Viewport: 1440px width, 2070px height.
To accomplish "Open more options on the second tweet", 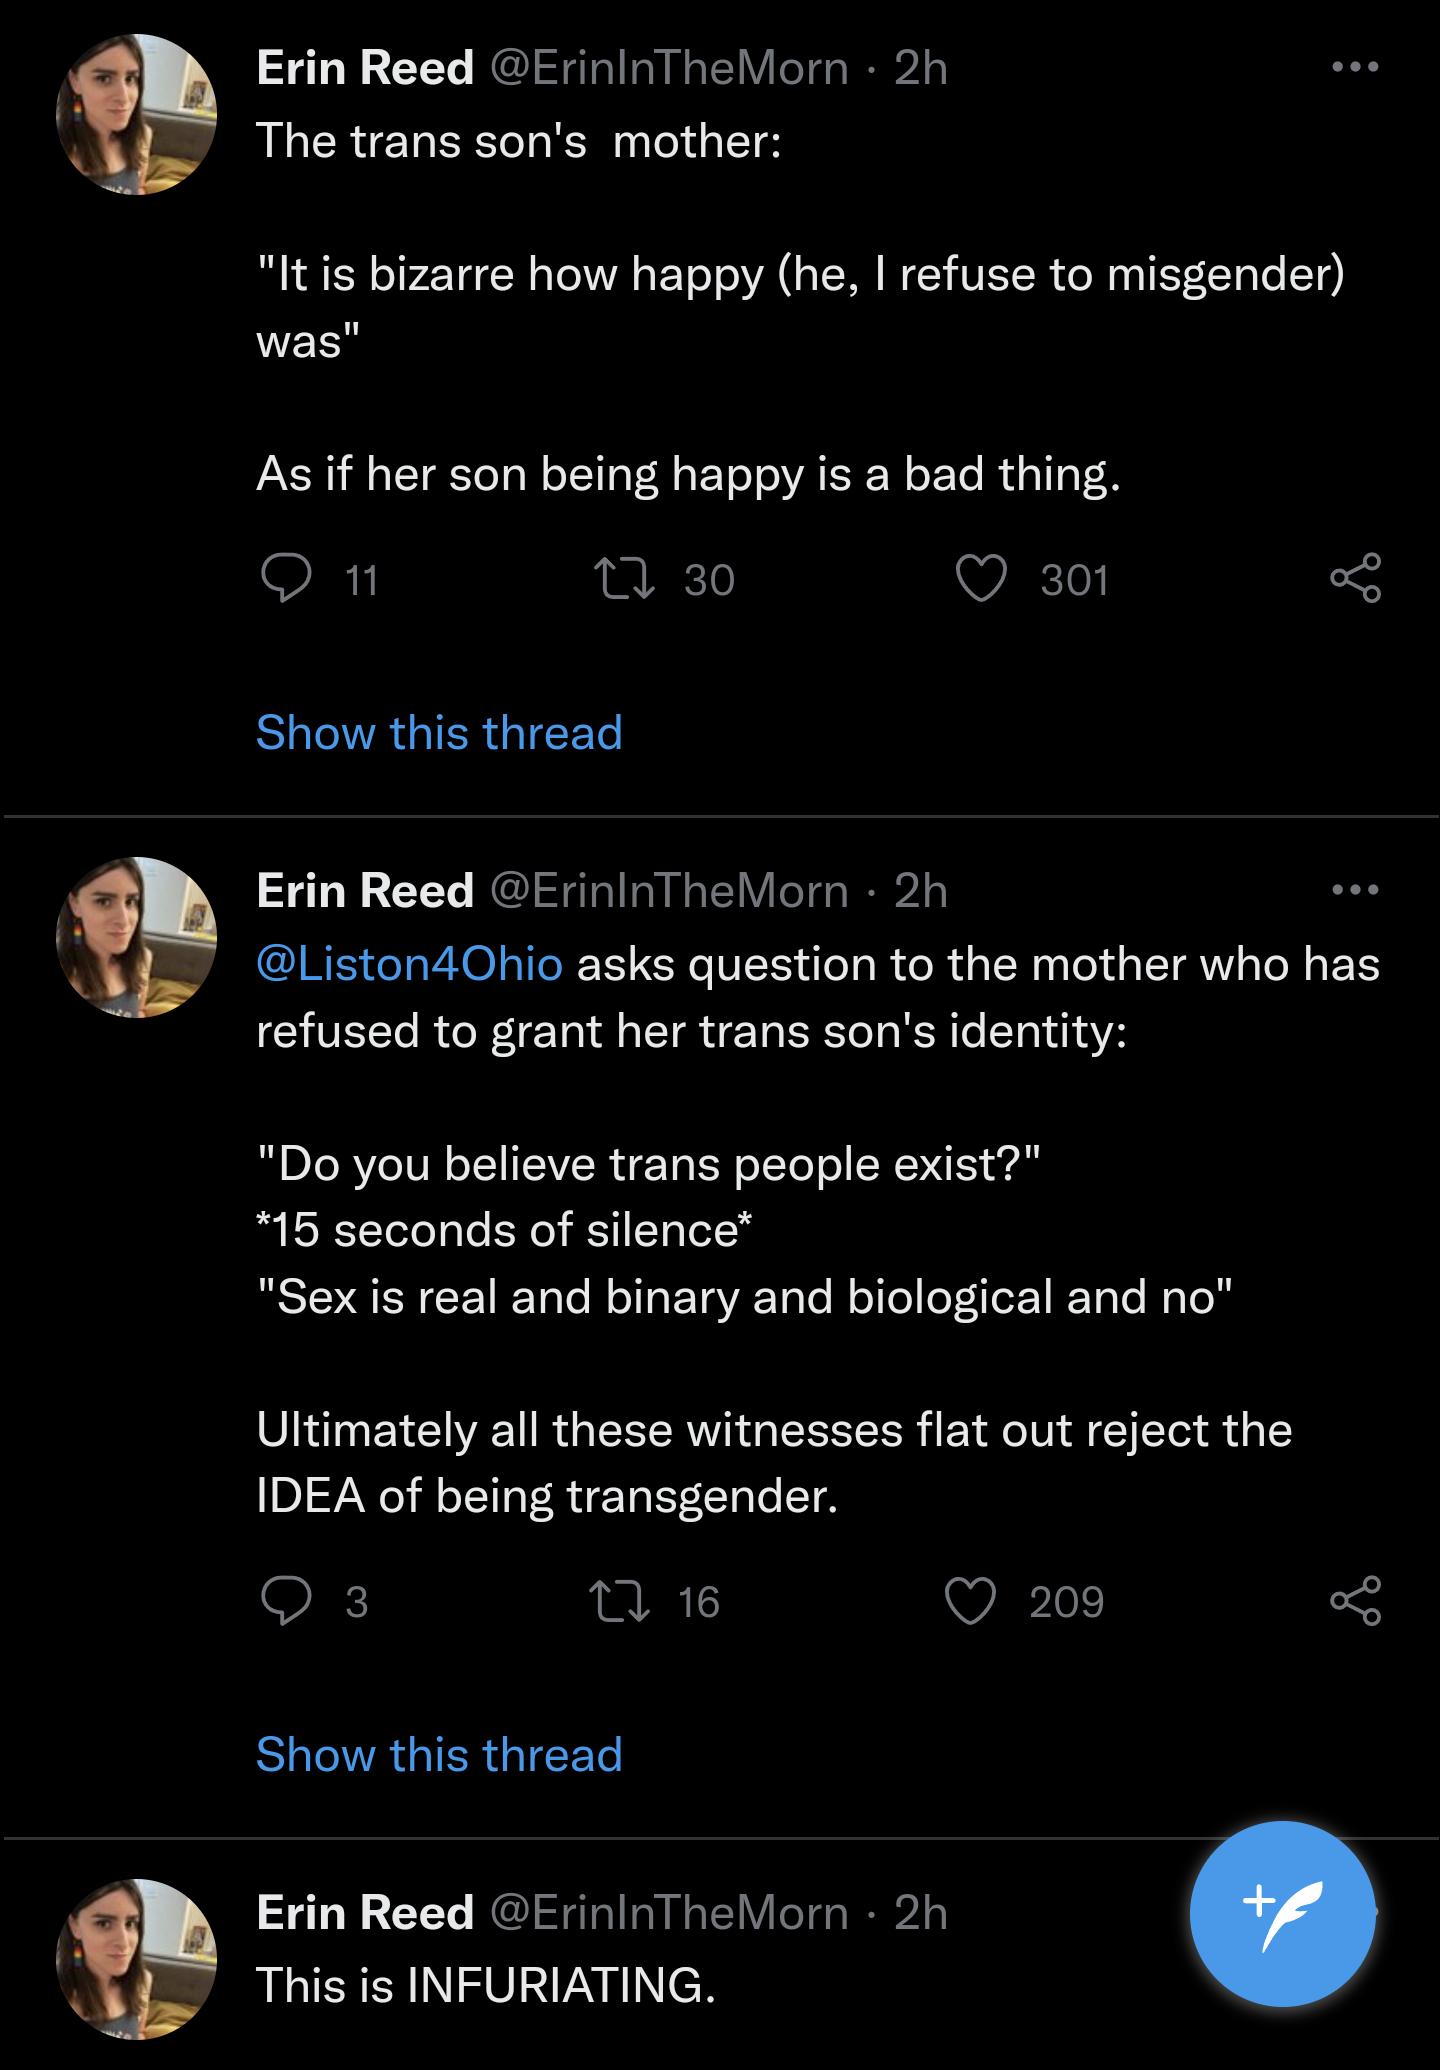I will click(x=1355, y=889).
